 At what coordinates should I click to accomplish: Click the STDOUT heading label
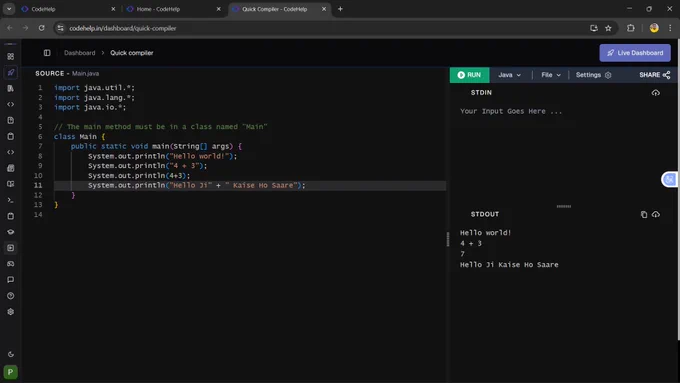(484, 214)
